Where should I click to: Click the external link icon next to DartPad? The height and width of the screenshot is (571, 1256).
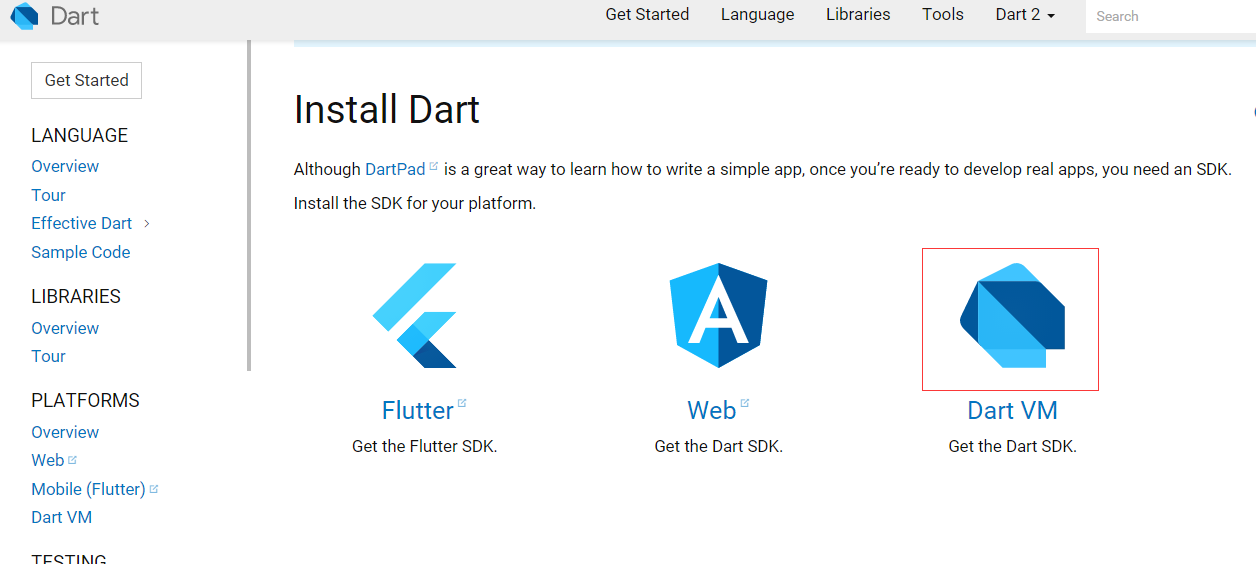434,166
